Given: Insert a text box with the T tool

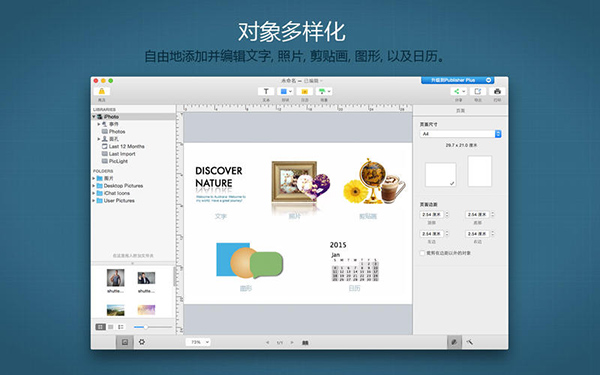Looking at the screenshot, I should 266,91.
